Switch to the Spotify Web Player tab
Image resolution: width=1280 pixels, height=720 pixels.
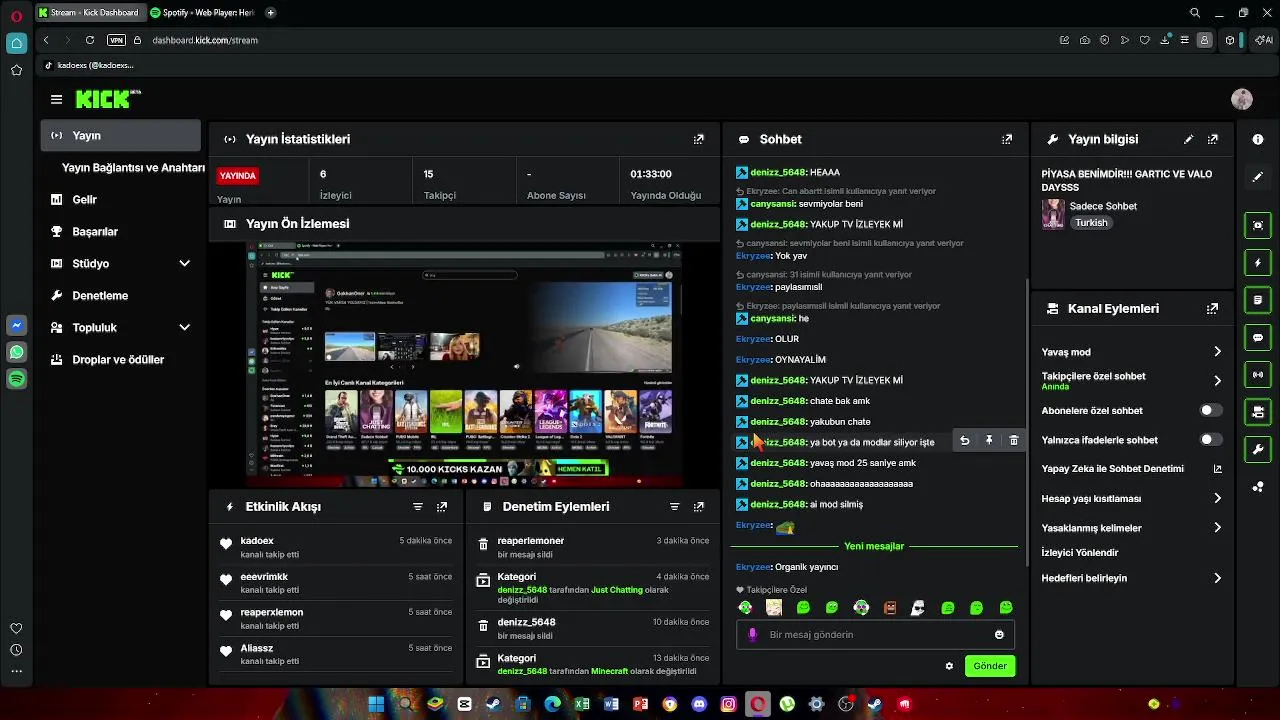point(203,13)
